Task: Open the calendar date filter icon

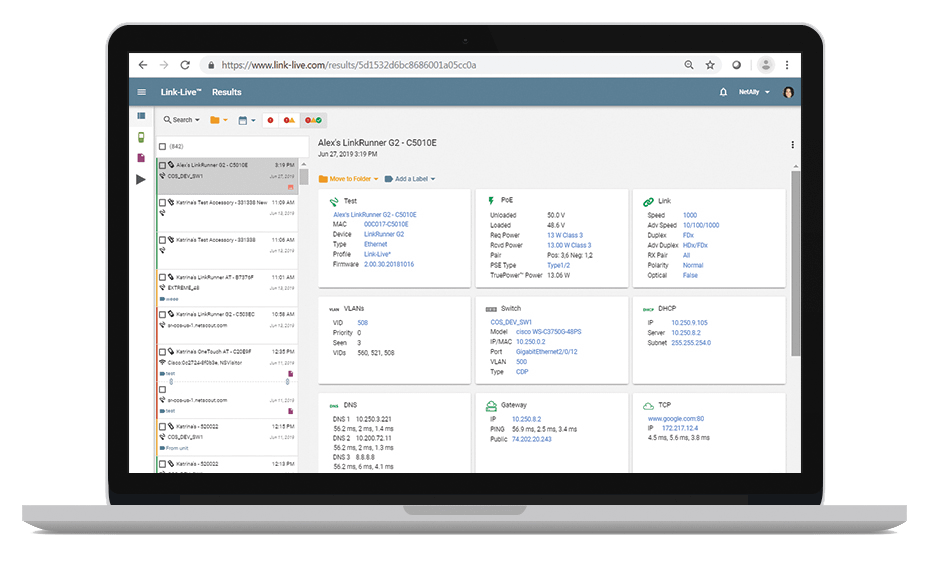Action: pyautogui.click(x=243, y=120)
